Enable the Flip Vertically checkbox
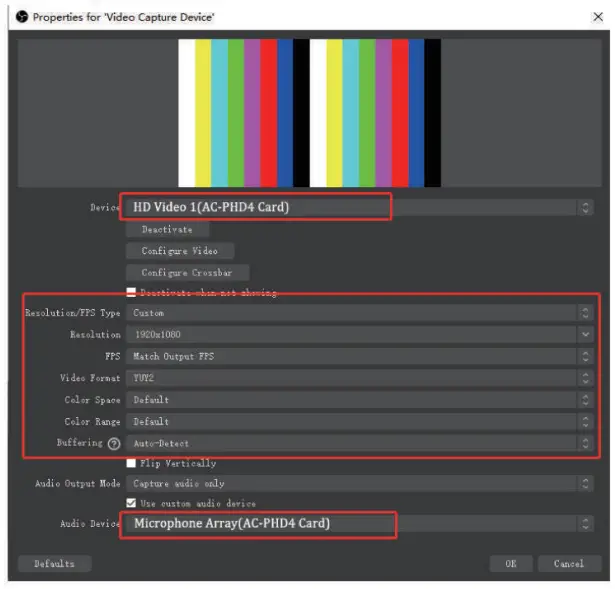 (131, 464)
